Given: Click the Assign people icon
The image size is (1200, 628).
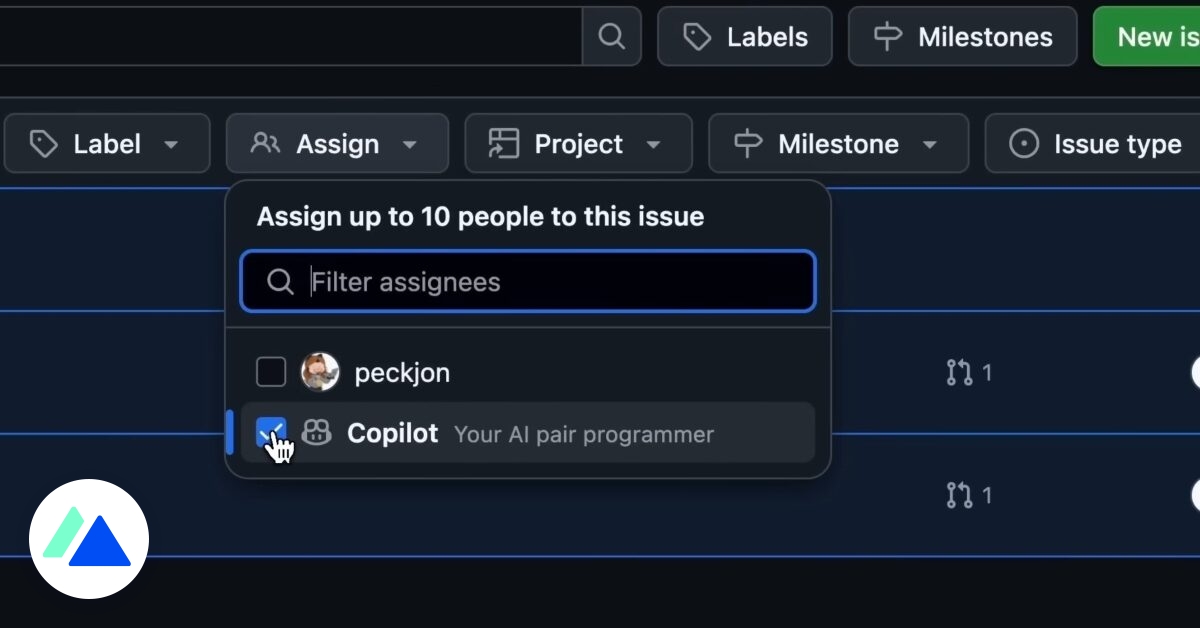Looking at the screenshot, I should coord(265,143).
